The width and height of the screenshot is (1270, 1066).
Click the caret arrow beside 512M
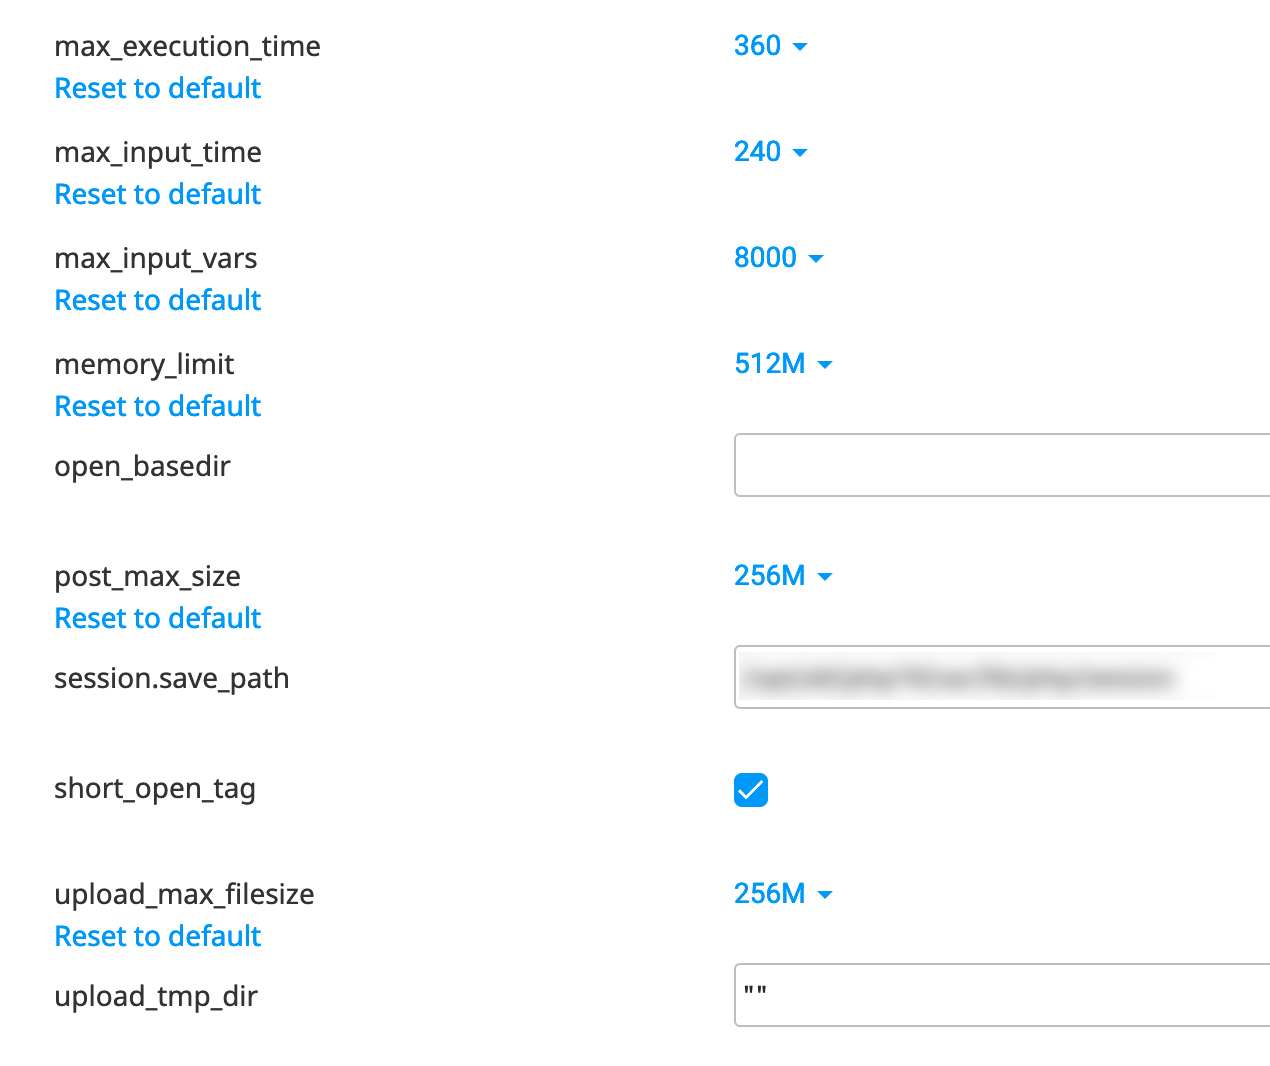825,365
